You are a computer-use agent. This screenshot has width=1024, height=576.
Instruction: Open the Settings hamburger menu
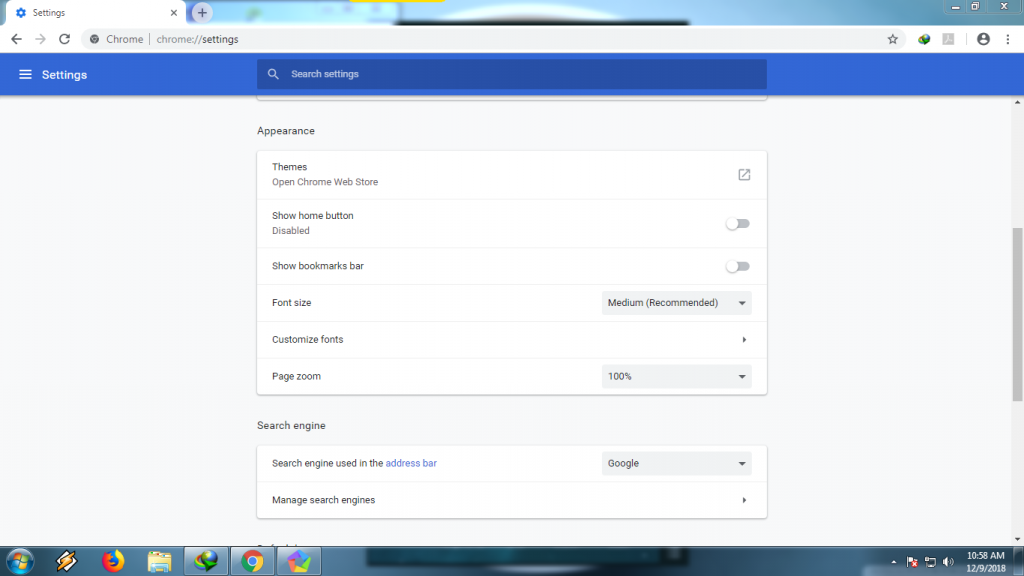point(25,75)
